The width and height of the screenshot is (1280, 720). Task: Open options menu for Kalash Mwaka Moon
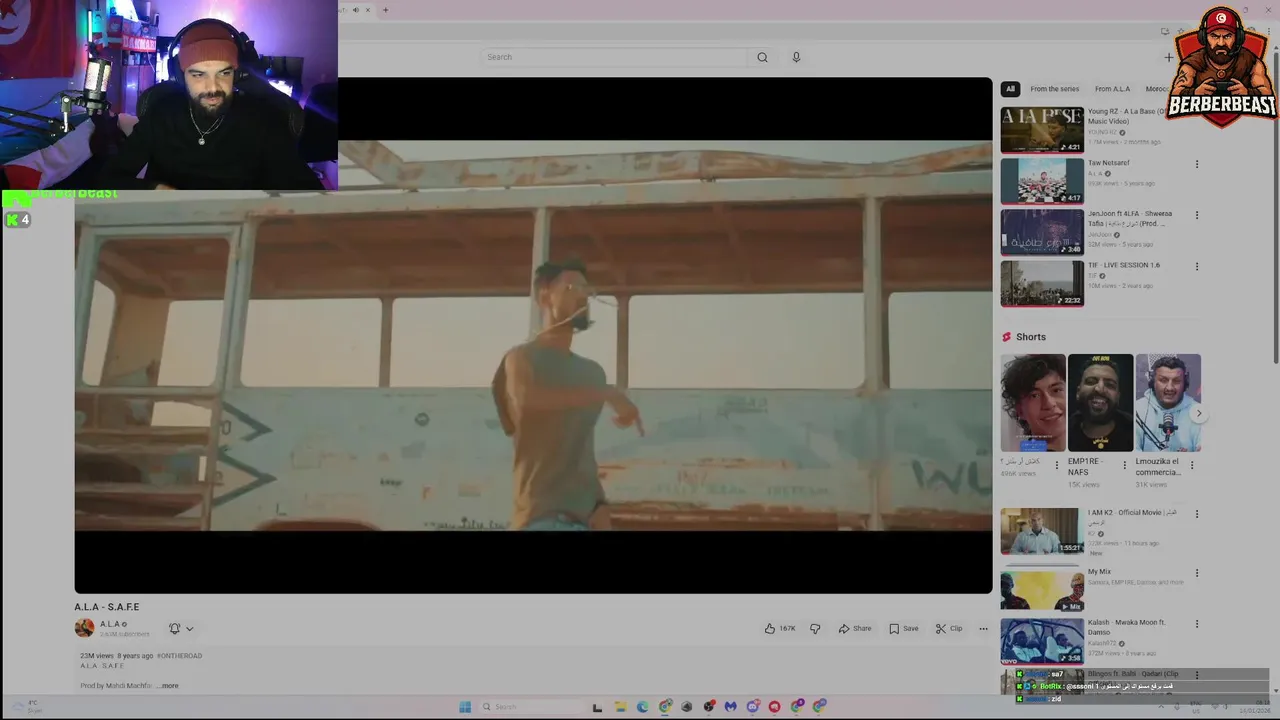coord(1197,624)
